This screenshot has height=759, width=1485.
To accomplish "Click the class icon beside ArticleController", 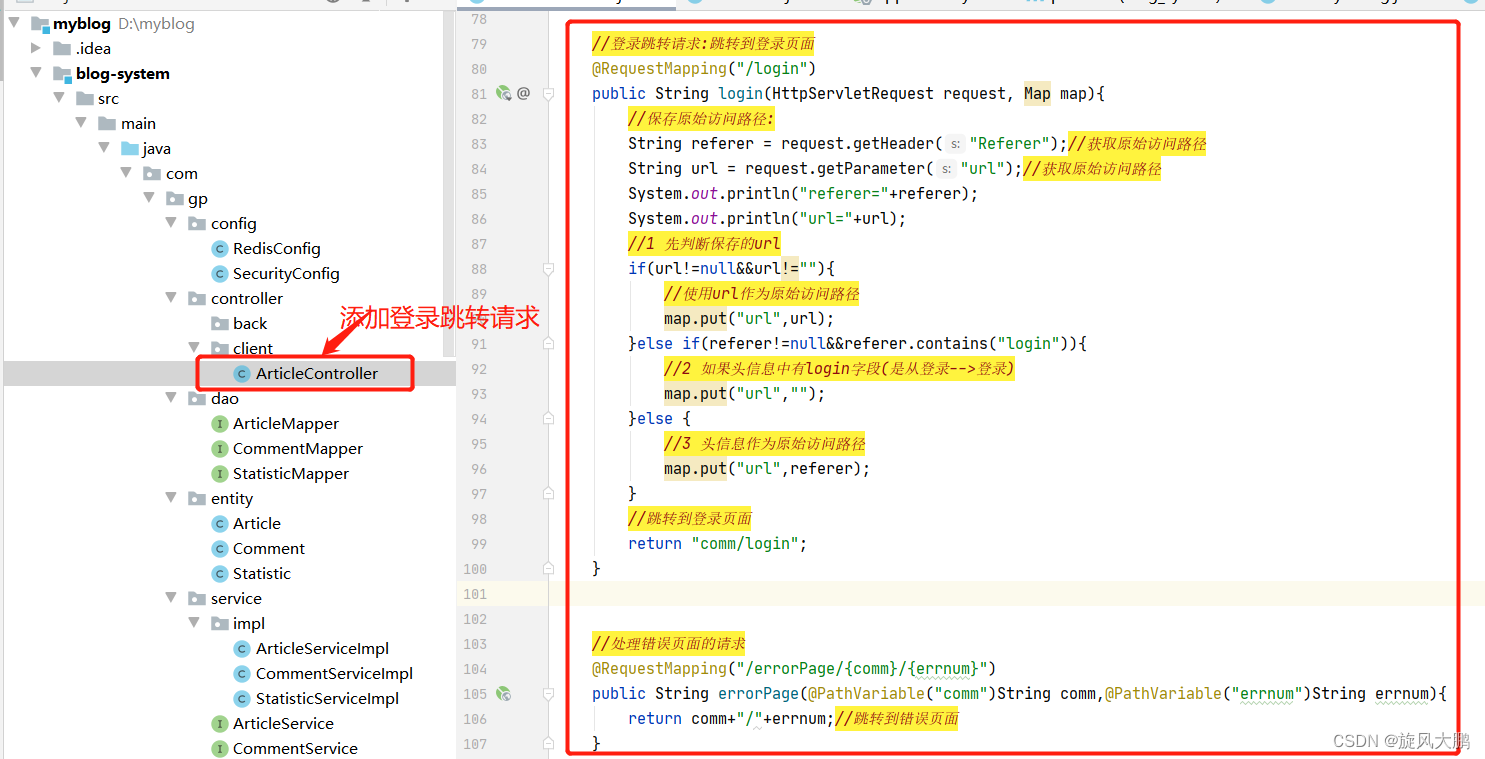I will coord(241,373).
